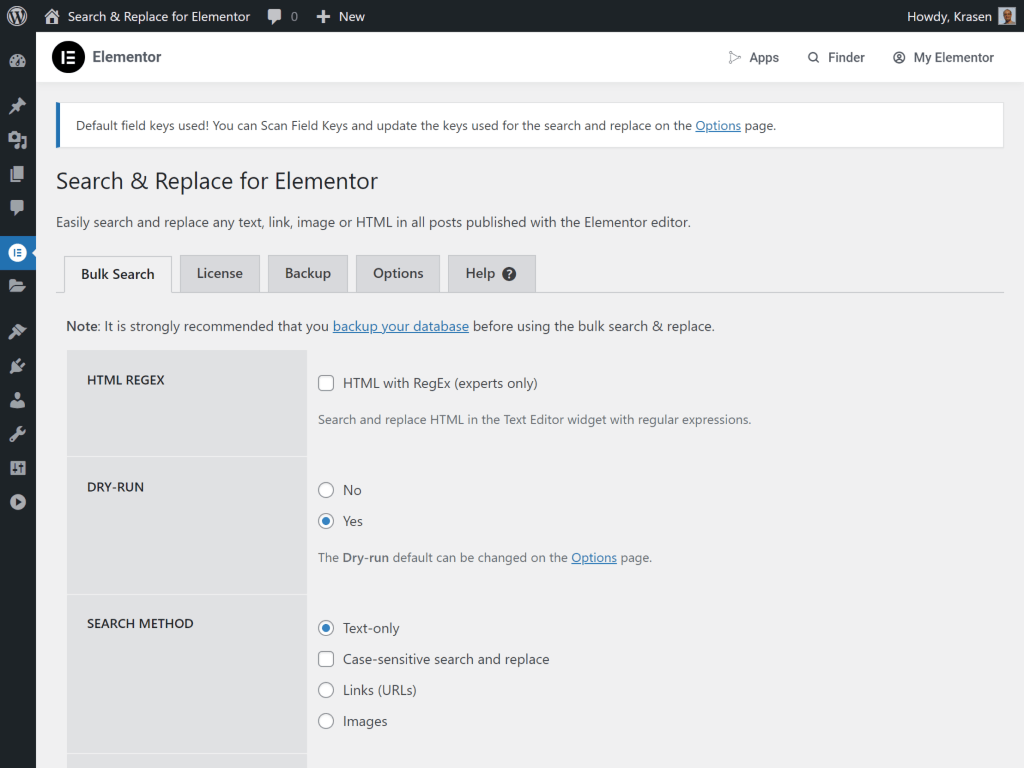Click the SEARCH METHOD row label
The width and height of the screenshot is (1024, 768).
(x=140, y=624)
